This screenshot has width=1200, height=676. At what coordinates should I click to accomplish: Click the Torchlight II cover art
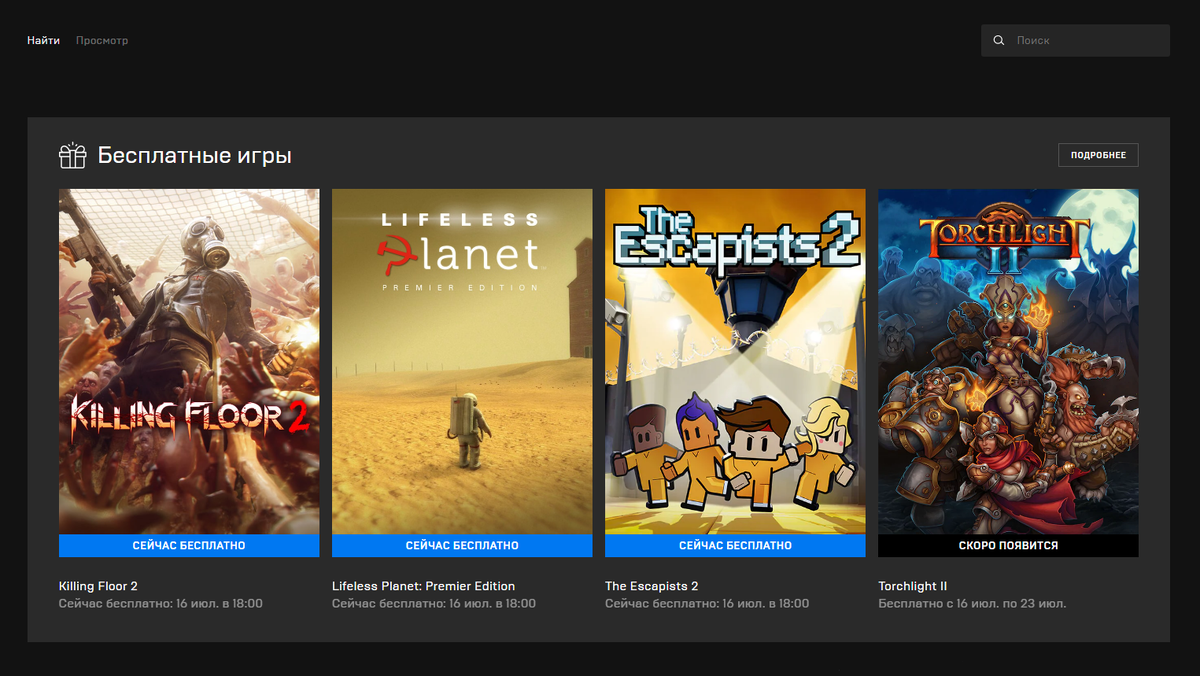[1008, 360]
